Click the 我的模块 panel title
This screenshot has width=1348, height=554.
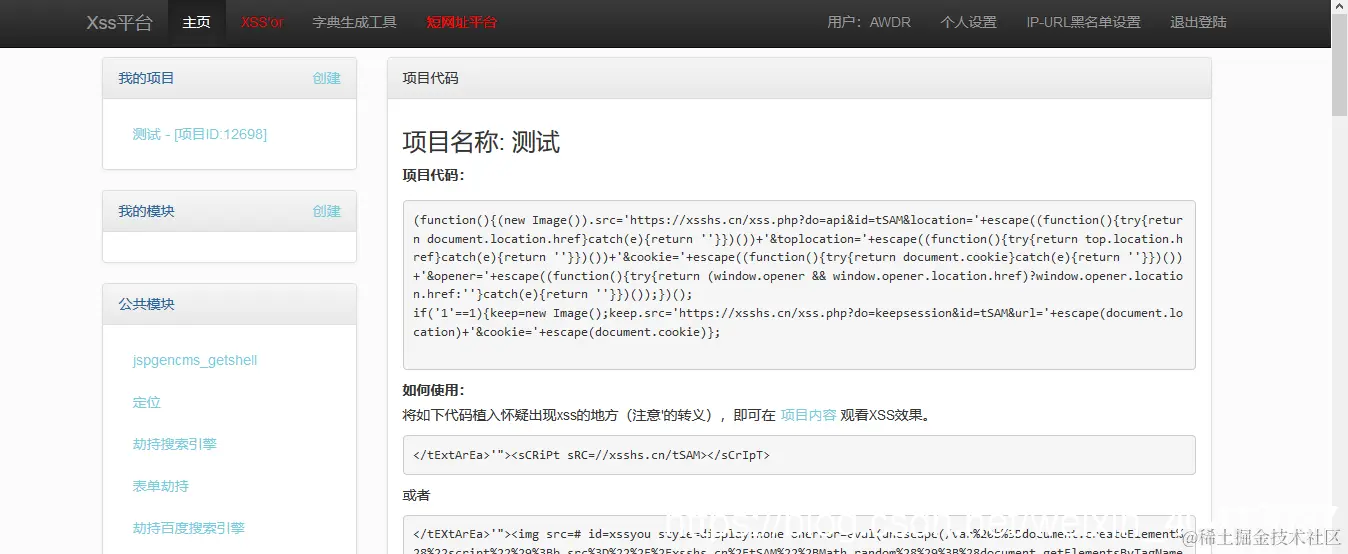click(x=146, y=211)
